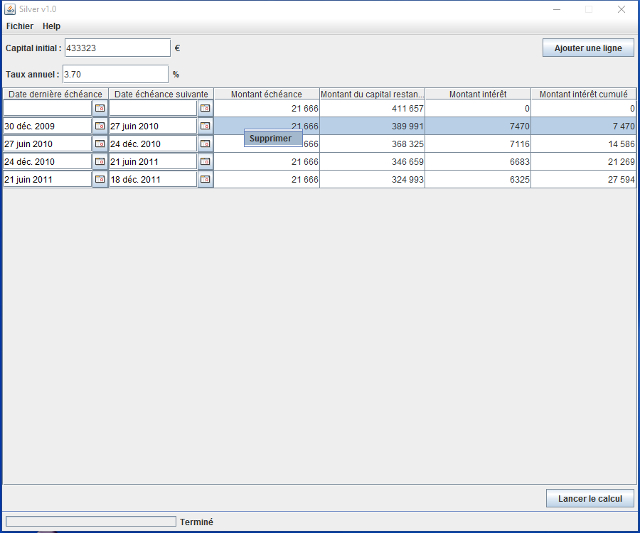Open calendar for last due date 24 déc. 2010
This screenshot has height=533, width=640.
pyautogui.click(x=100, y=162)
